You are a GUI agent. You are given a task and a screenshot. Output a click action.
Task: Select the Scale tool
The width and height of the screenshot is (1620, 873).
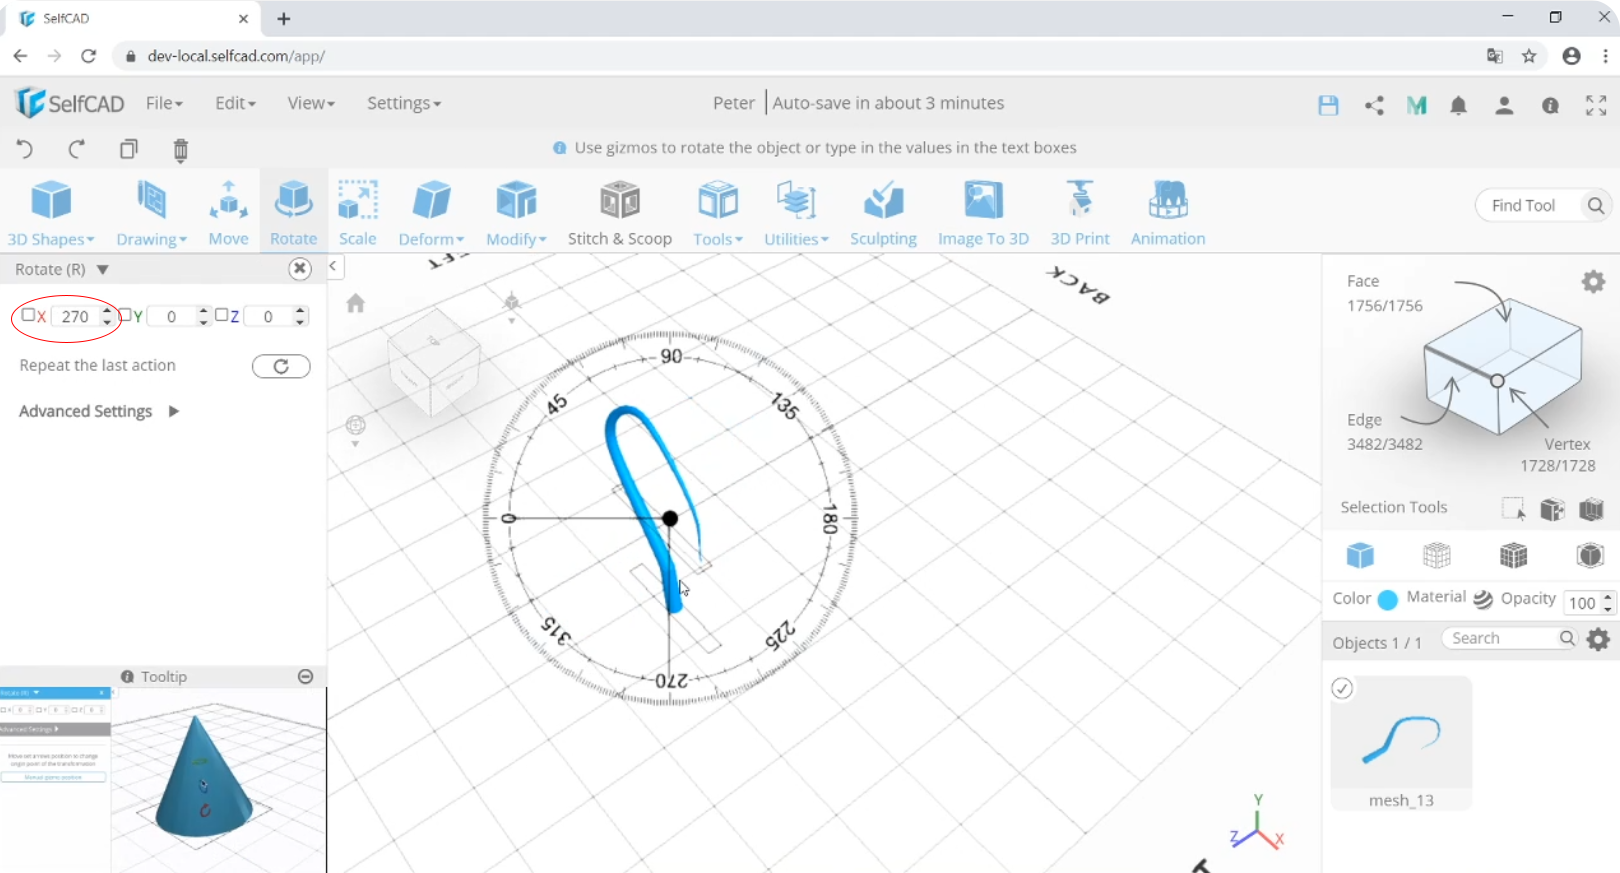click(x=357, y=212)
